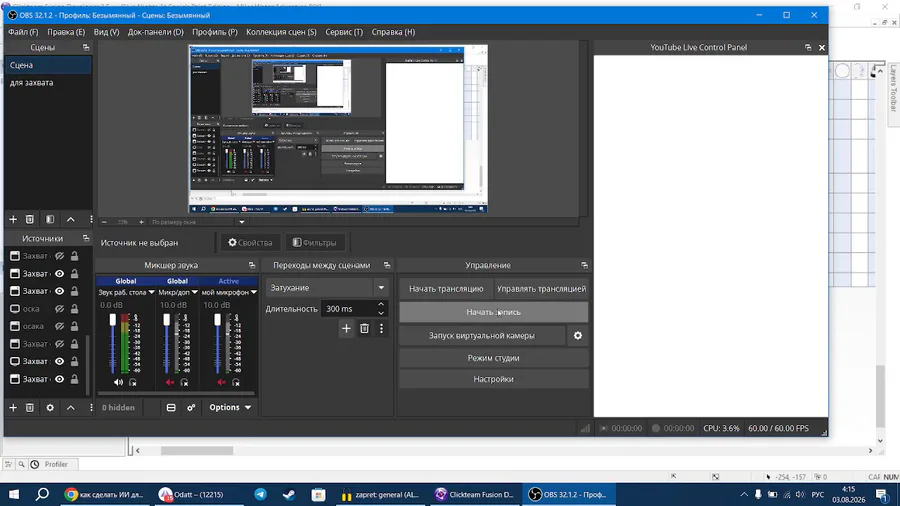Toggle monitoring headphones for Звук раб. стола

pyautogui.click(x=133, y=382)
